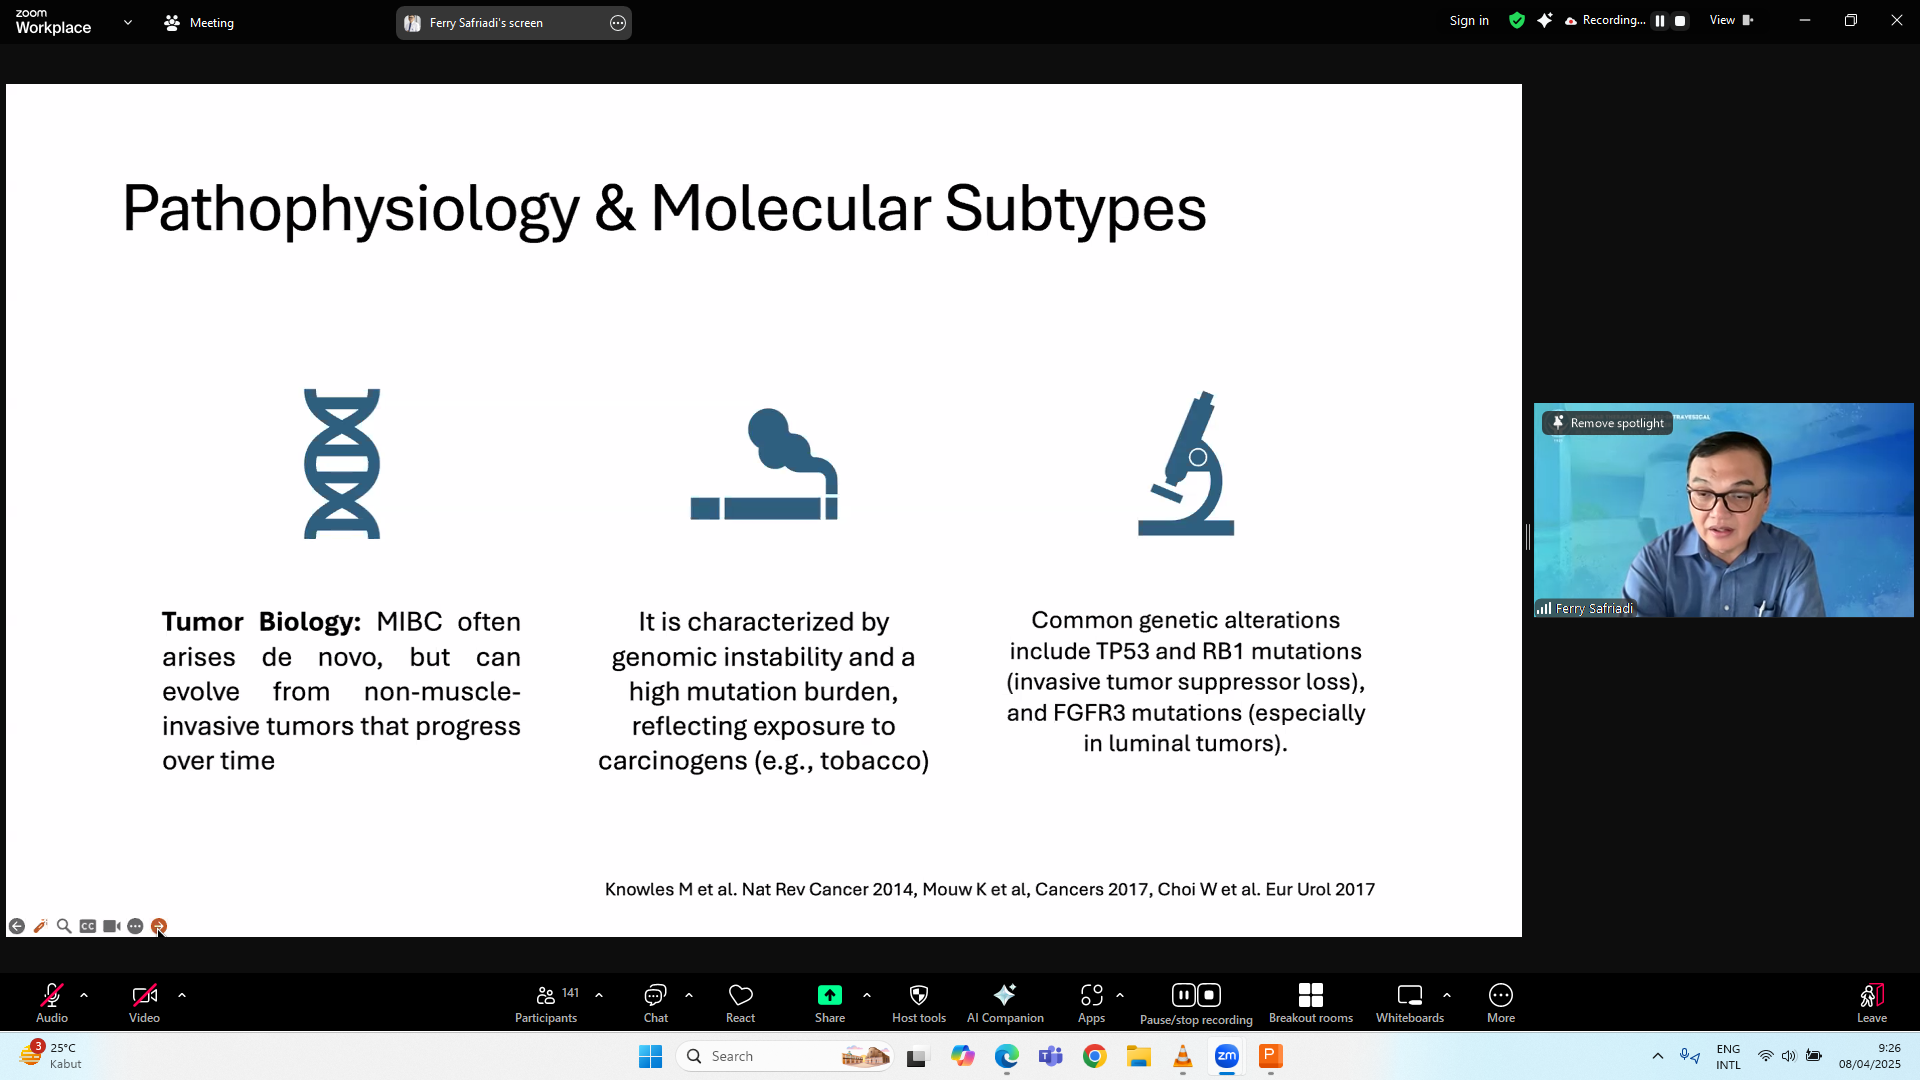Click the Sign in link

(x=1468, y=21)
